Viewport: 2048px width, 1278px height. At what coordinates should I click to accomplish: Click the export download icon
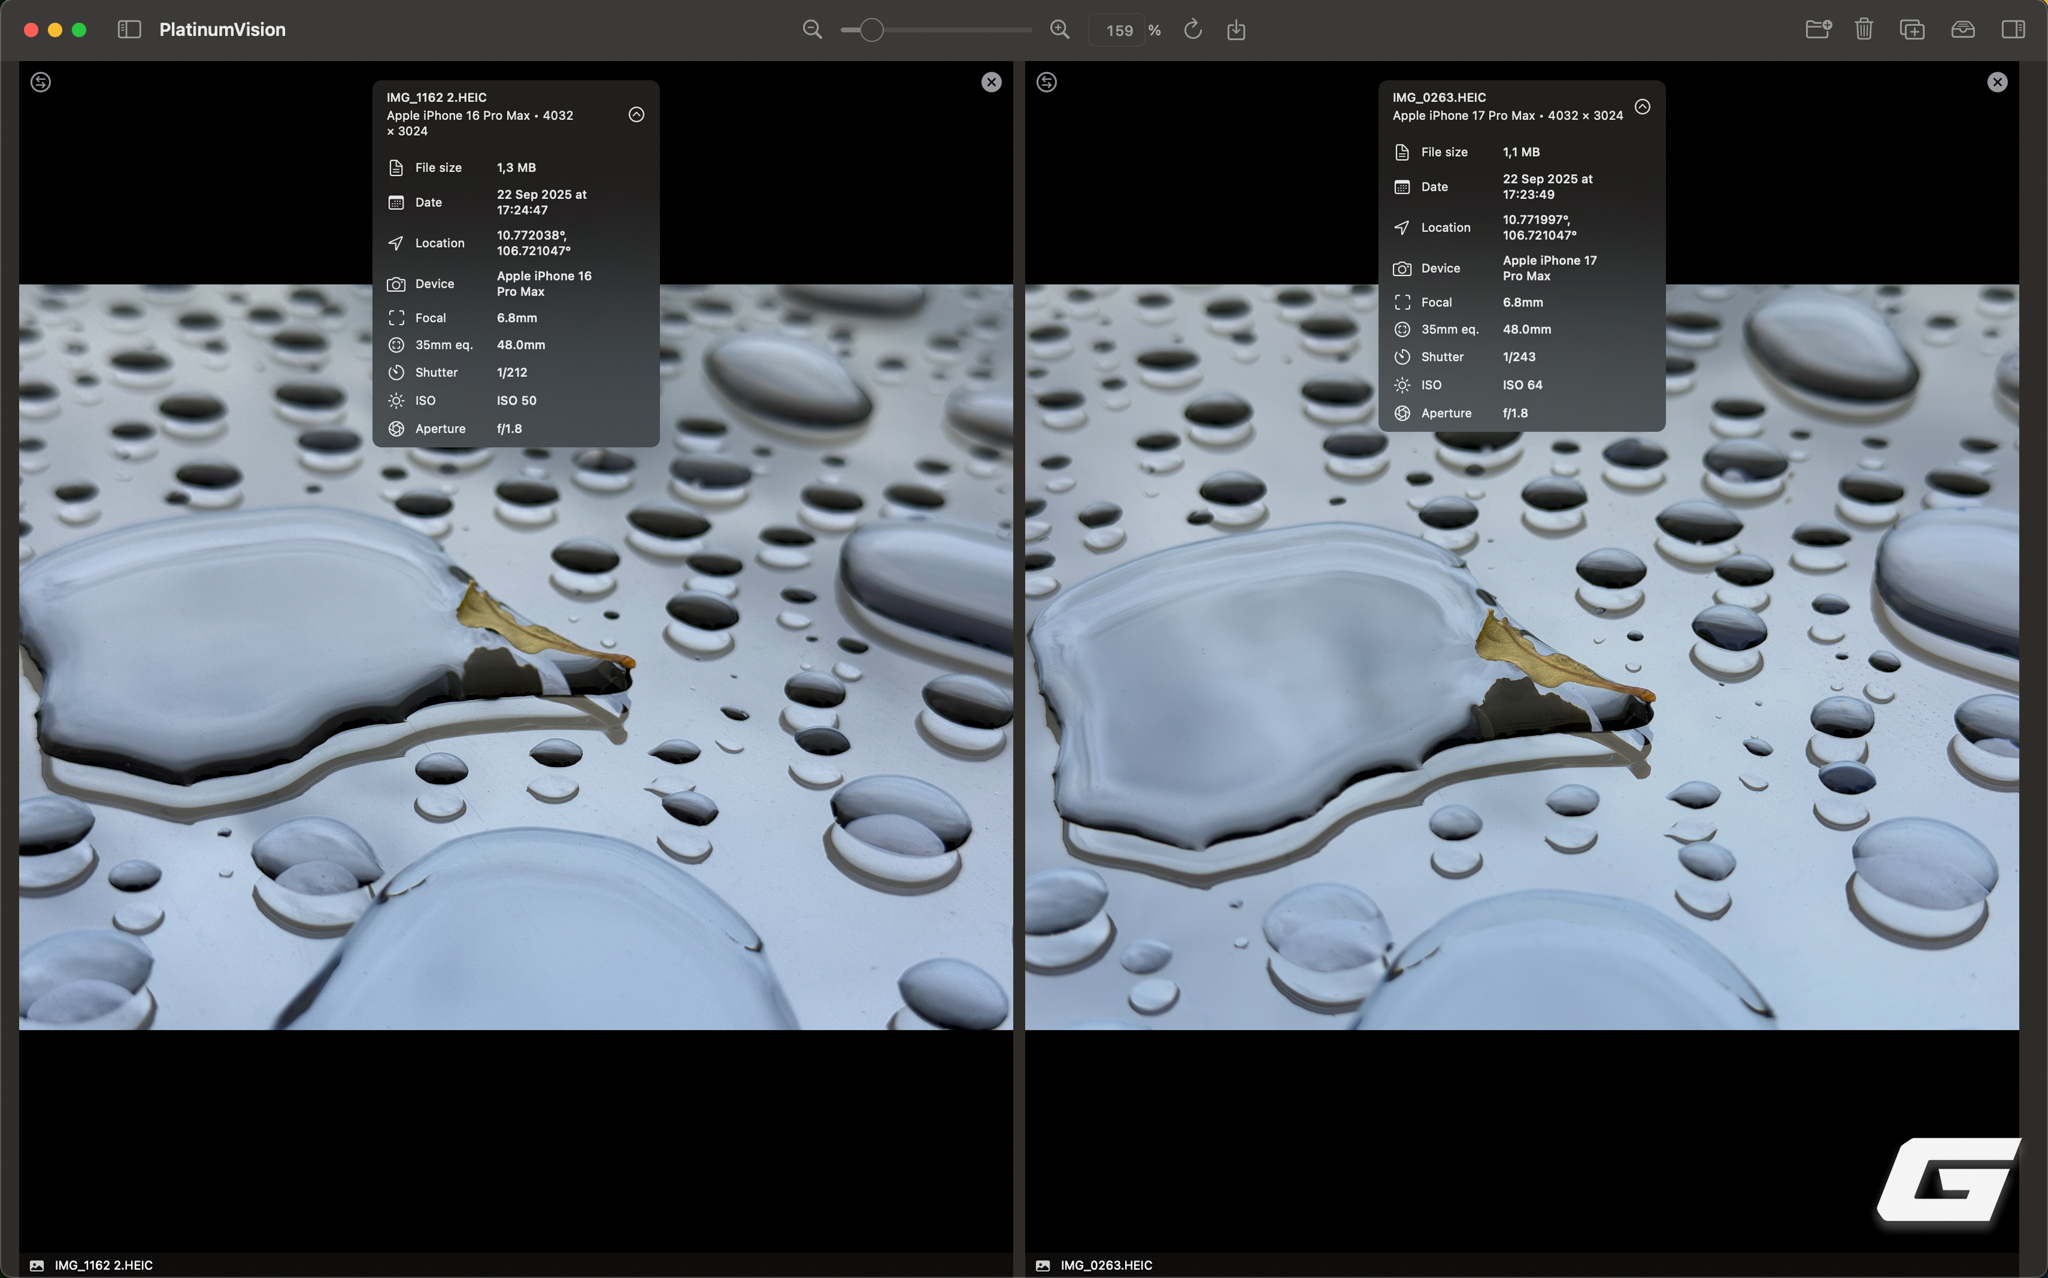point(1236,30)
